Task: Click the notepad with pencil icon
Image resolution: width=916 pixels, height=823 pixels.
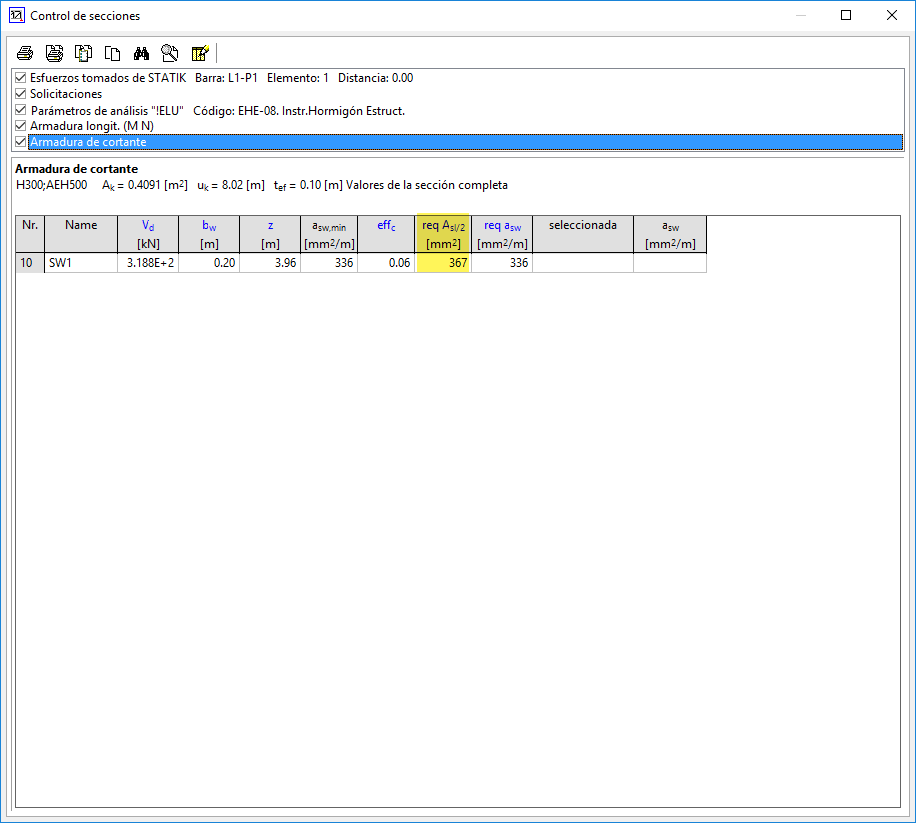Action: click(x=200, y=53)
